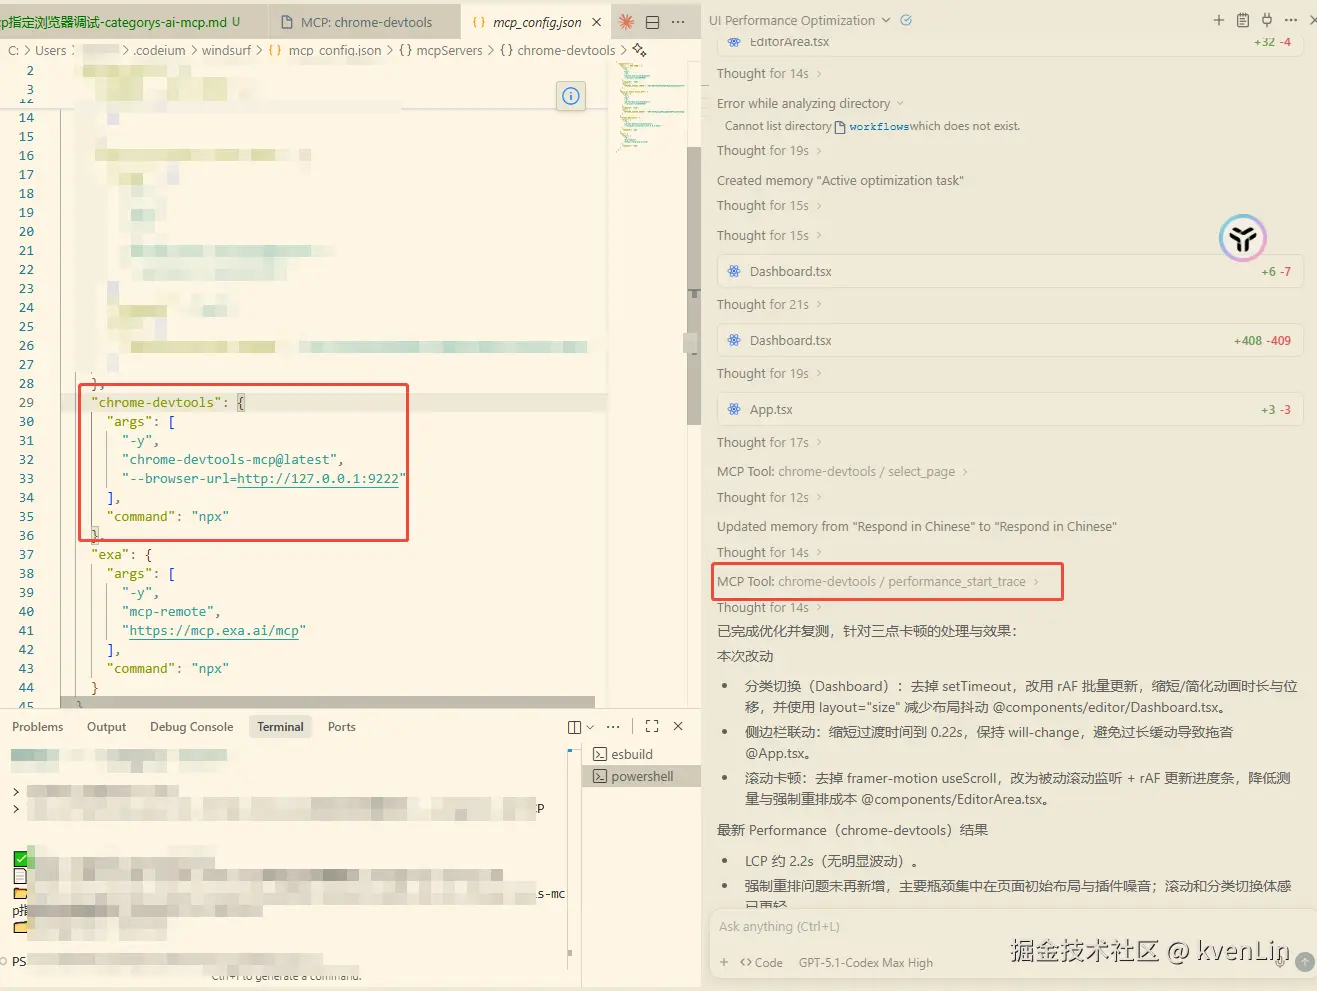The image size is (1317, 991).
Task: Follow the http://127.0.0.1:9222 URL link
Action: coord(317,479)
